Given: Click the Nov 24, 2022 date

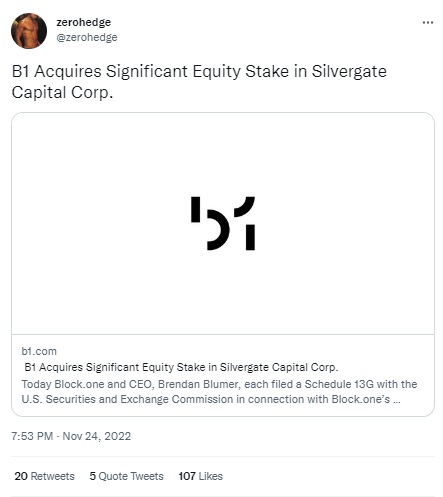Looking at the screenshot, I should [x=97, y=436].
